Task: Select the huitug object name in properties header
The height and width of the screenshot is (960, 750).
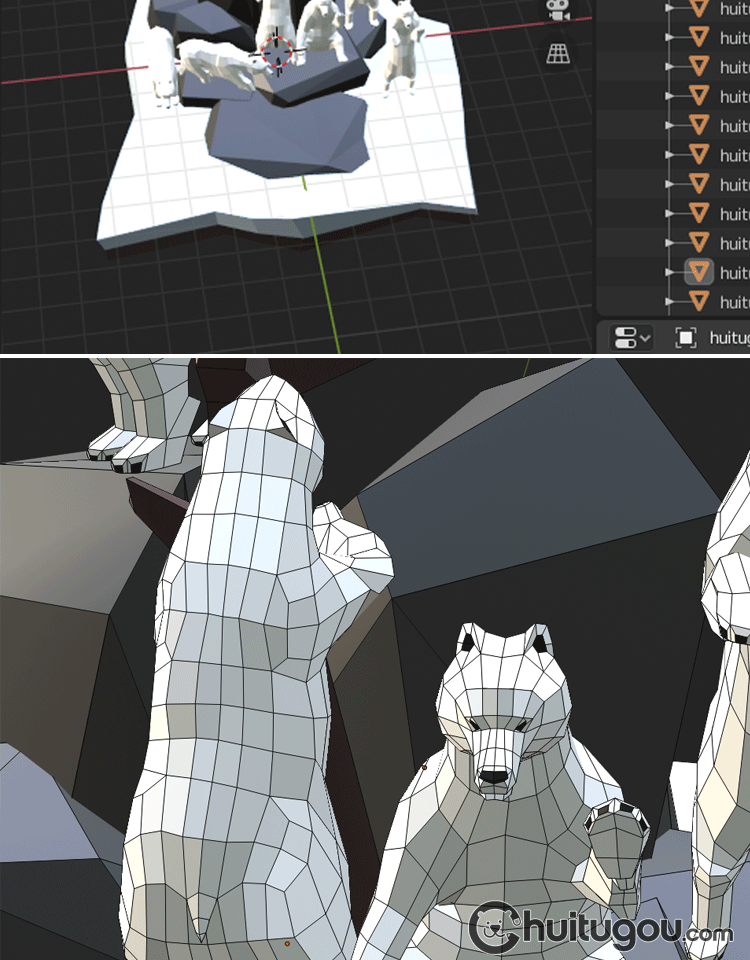Action: (729, 337)
